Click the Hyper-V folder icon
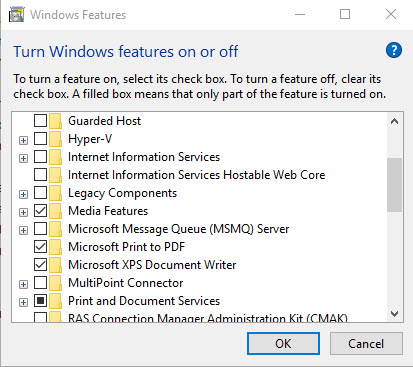The image size is (413, 367). (x=55, y=139)
